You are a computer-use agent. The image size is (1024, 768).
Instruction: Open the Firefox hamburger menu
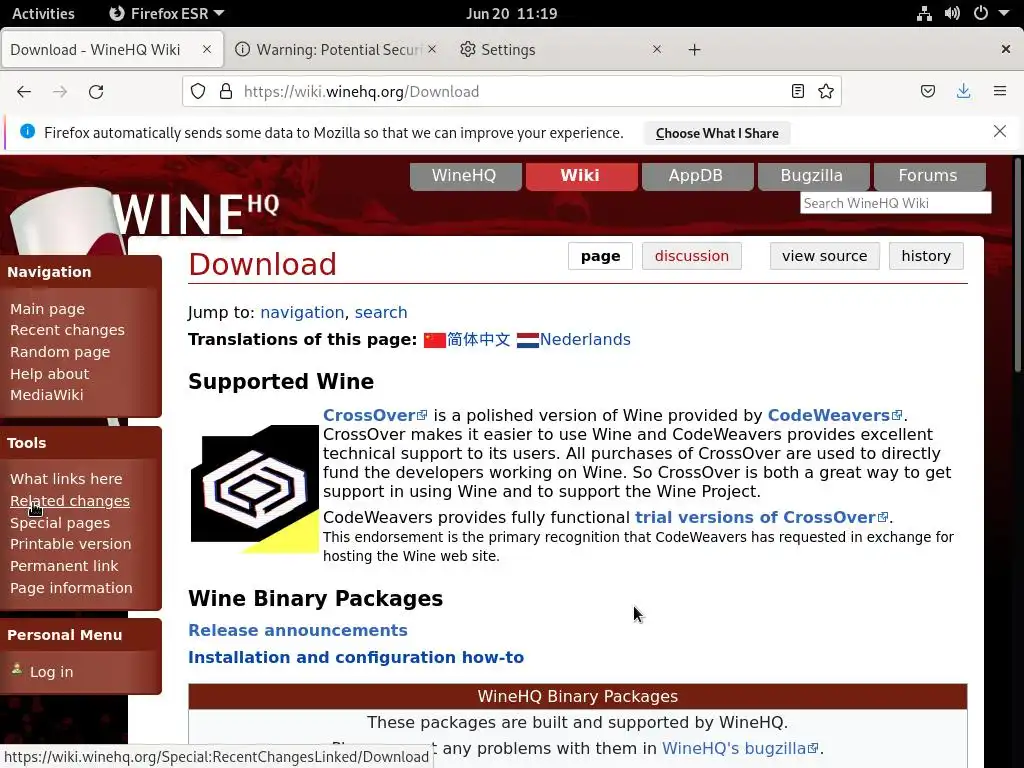click(x=1000, y=91)
